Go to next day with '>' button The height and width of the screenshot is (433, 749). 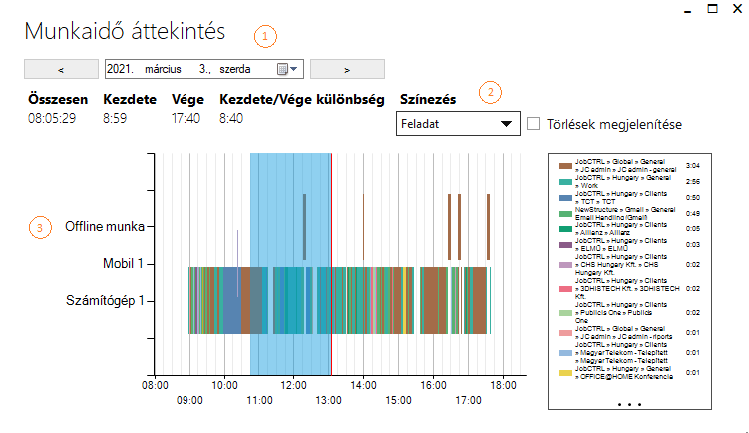tap(347, 70)
